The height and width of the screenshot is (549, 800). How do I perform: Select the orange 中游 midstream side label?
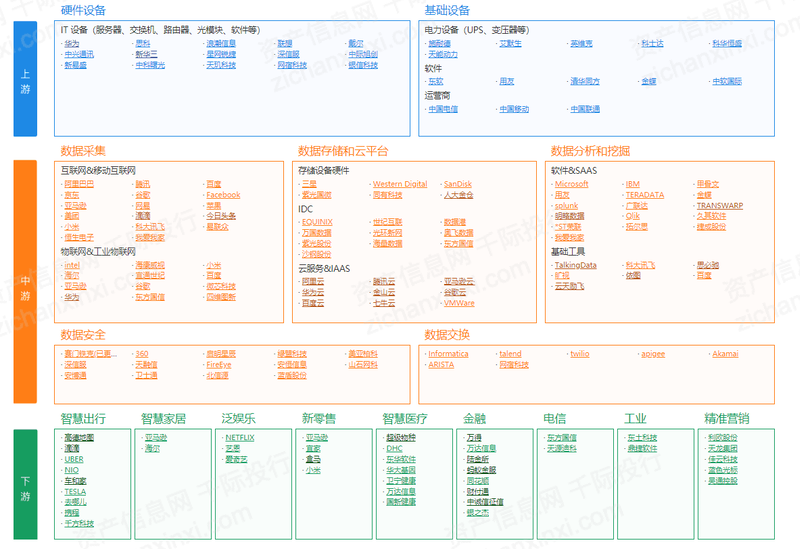pyautogui.click(x=25, y=283)
